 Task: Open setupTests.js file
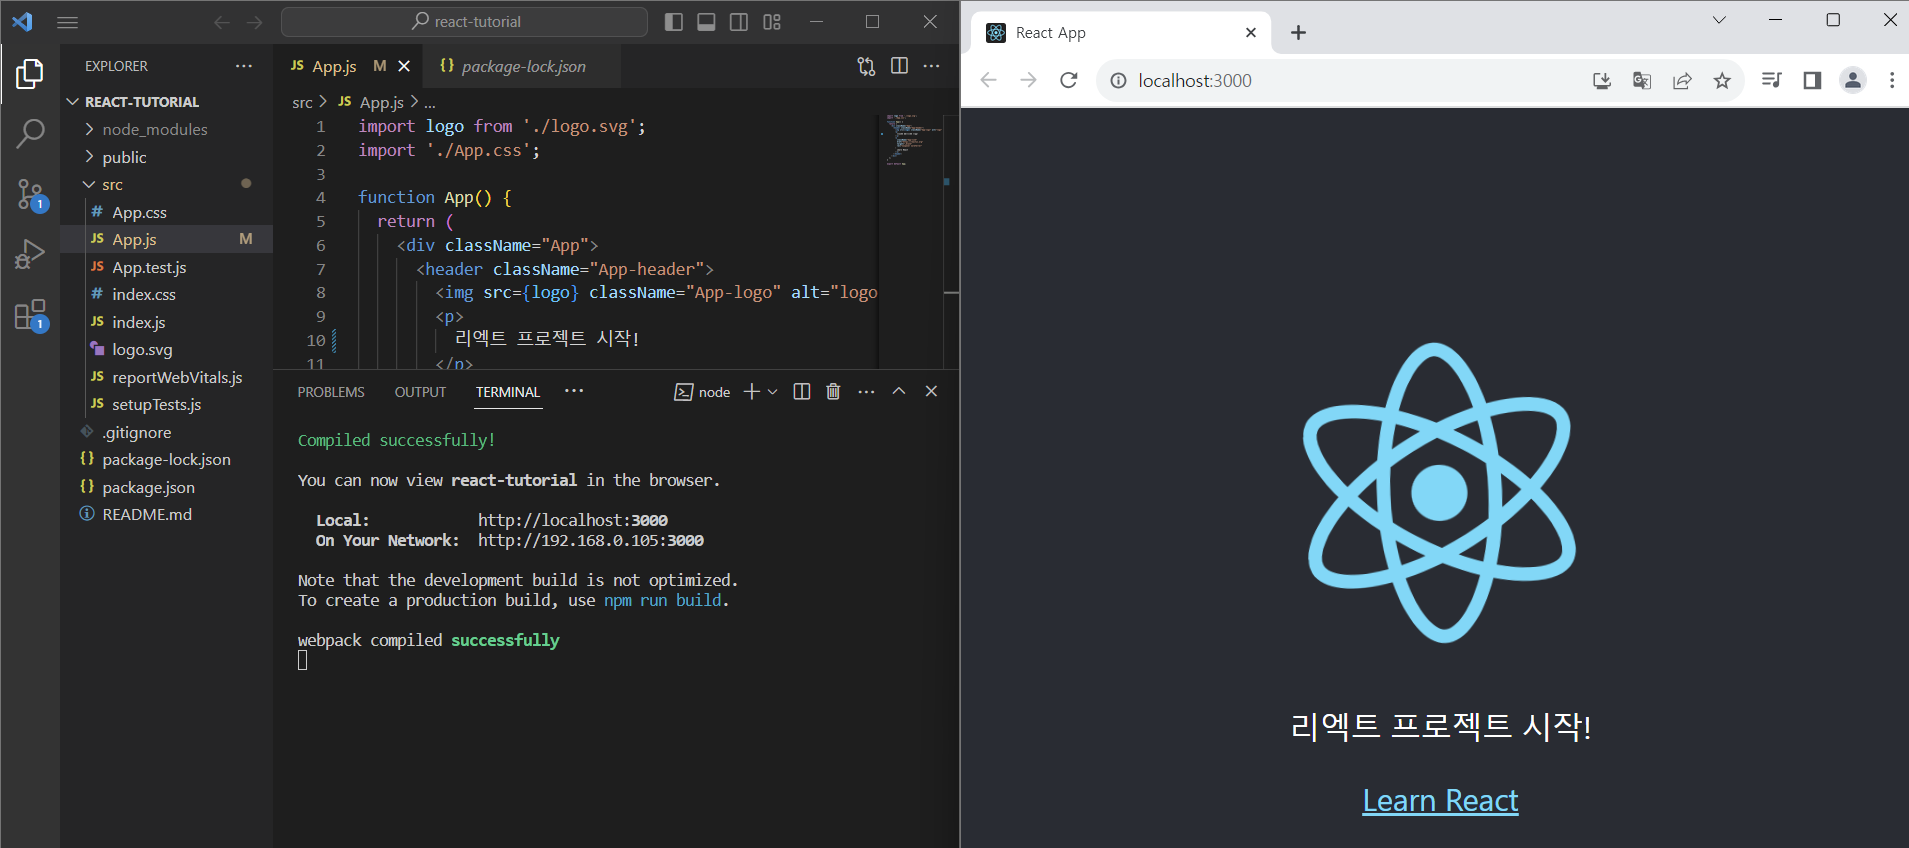166,404
